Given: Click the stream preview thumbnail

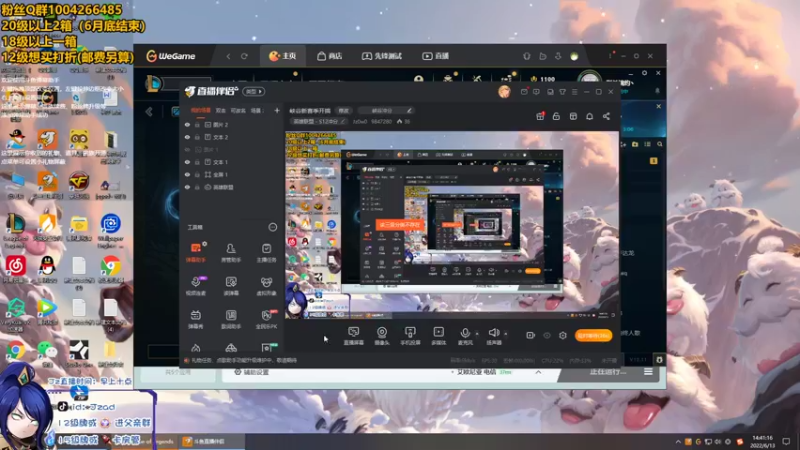Looking at the screenshot, I should click(x=452, y=226).
